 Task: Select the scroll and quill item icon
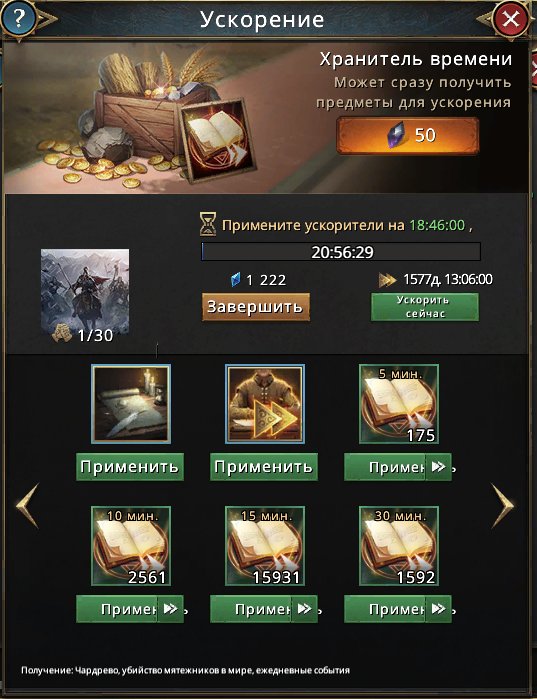click(x=131, y=404)
